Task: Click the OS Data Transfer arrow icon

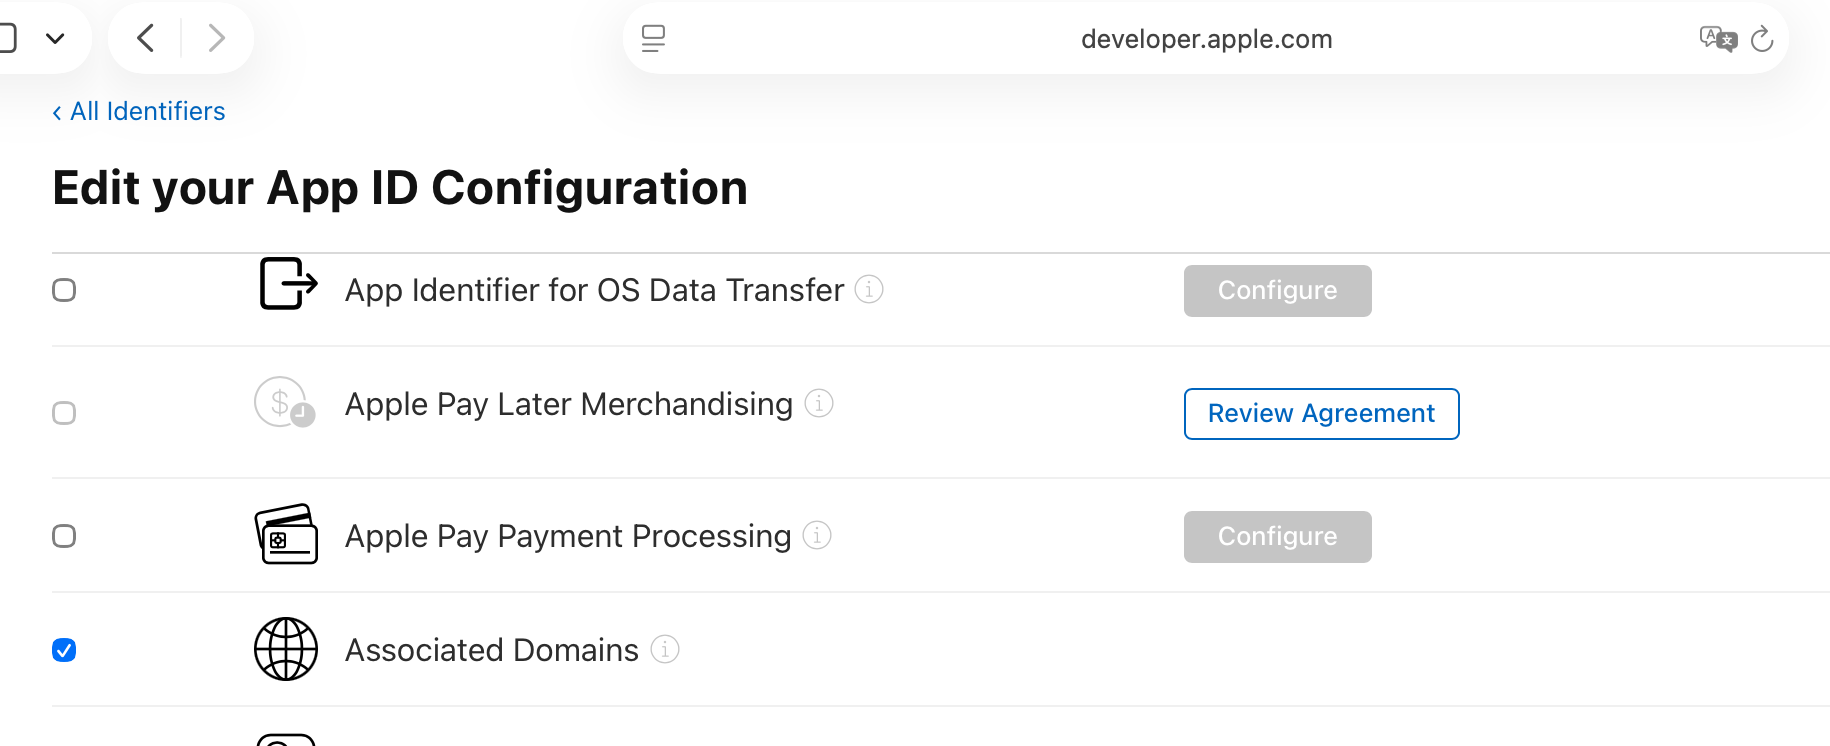Action: click(288, 284)
